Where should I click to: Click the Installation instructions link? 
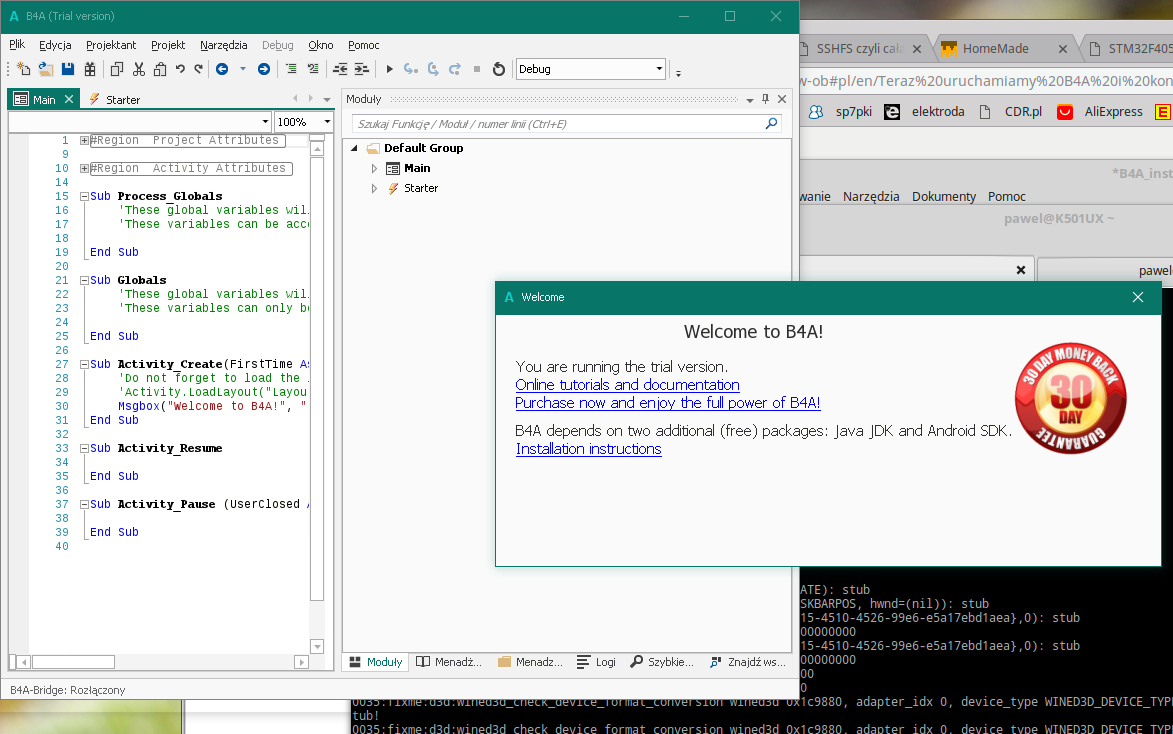(588, 449)
